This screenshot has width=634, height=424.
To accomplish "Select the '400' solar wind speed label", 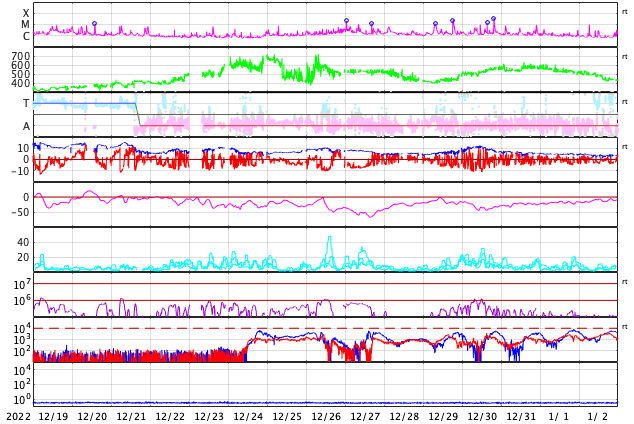I will (x=21, y=83).
